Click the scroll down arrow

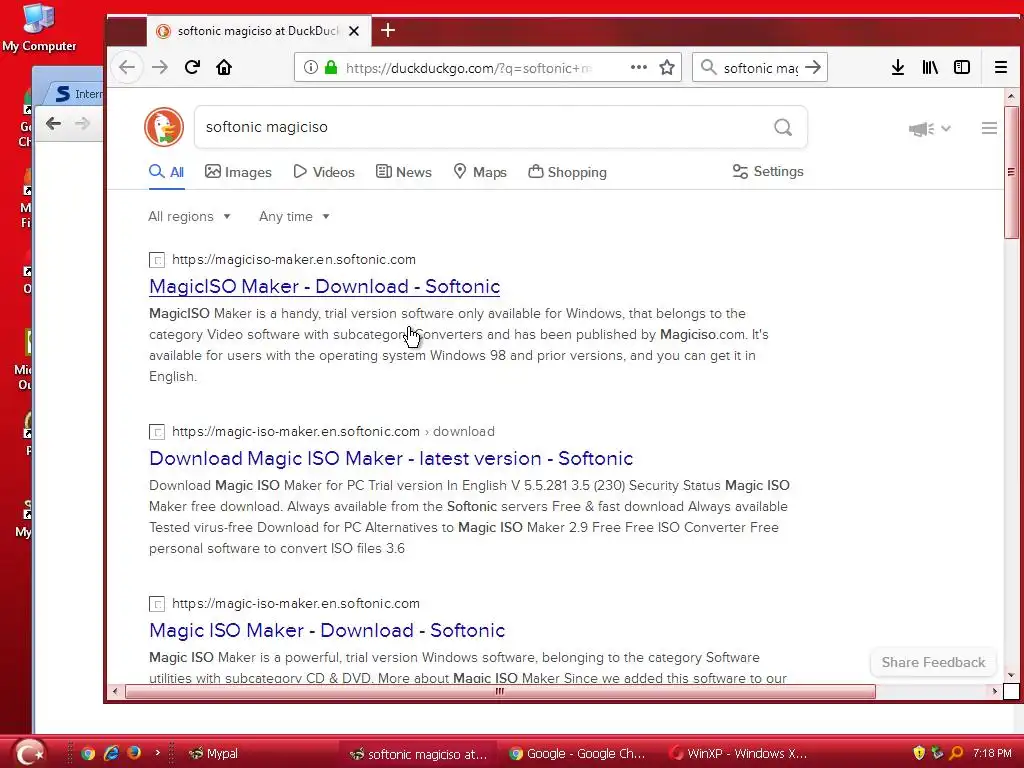[x=1011, y=675]
